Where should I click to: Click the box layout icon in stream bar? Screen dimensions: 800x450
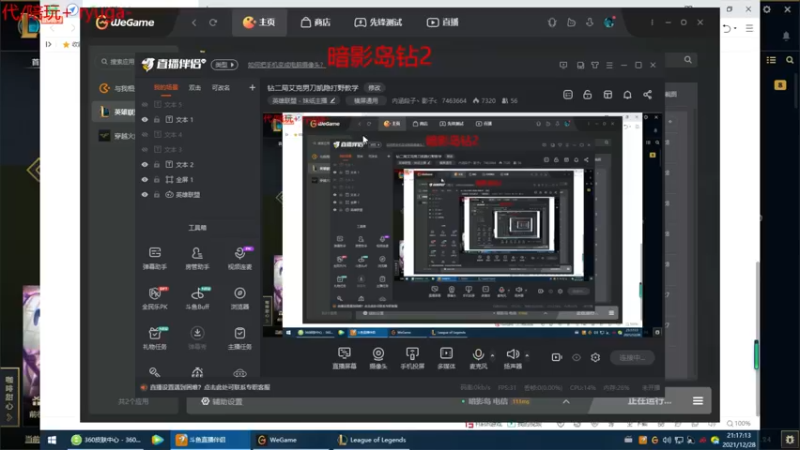click(607, 95)
